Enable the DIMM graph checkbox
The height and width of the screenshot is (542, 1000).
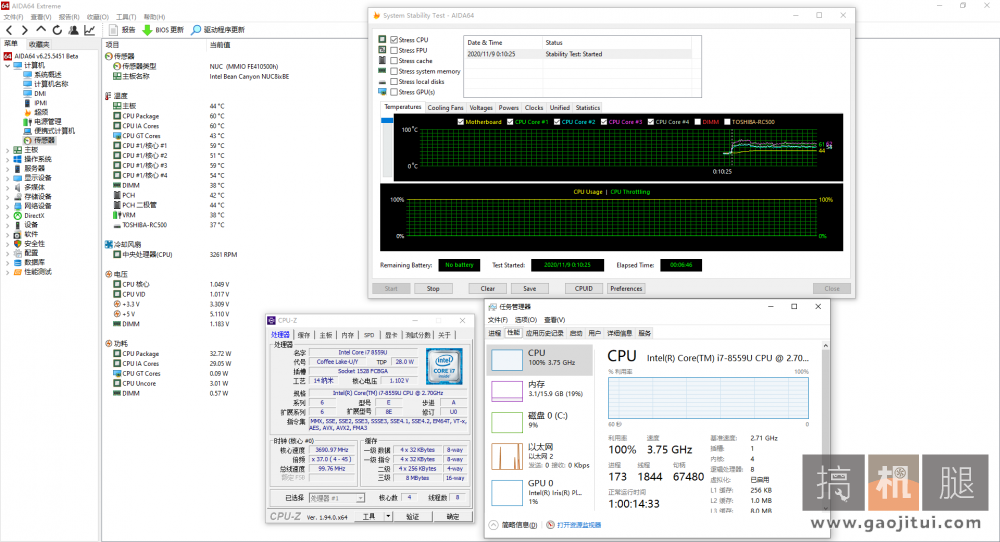tap(698, 122)
